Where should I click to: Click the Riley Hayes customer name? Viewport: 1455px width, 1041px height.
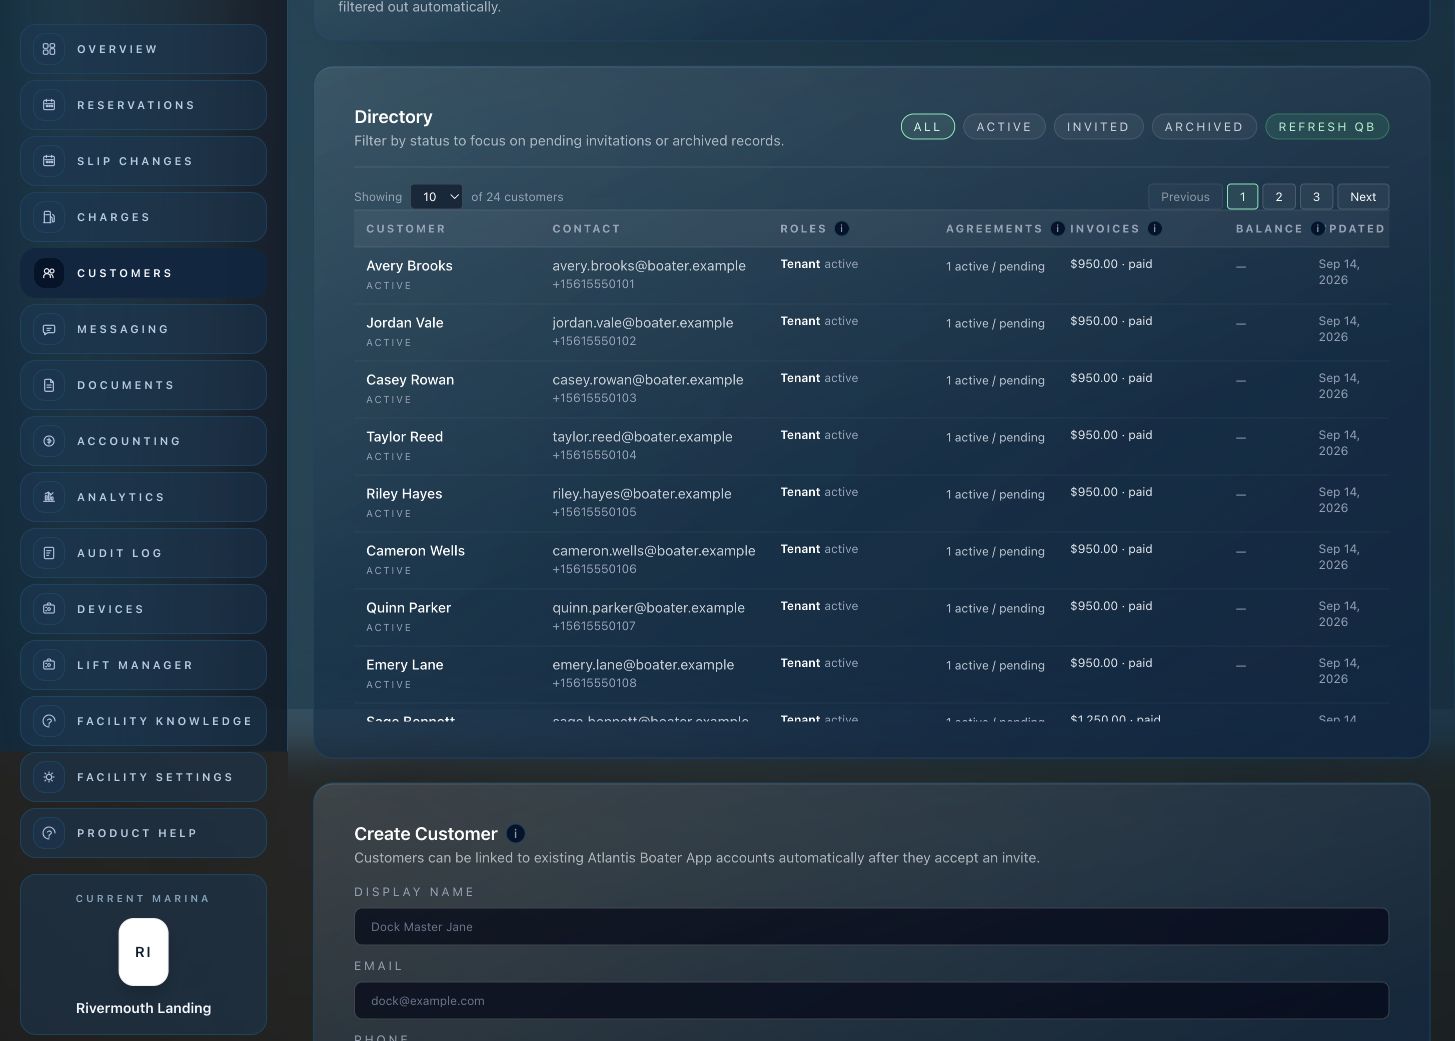coord(404,494)
